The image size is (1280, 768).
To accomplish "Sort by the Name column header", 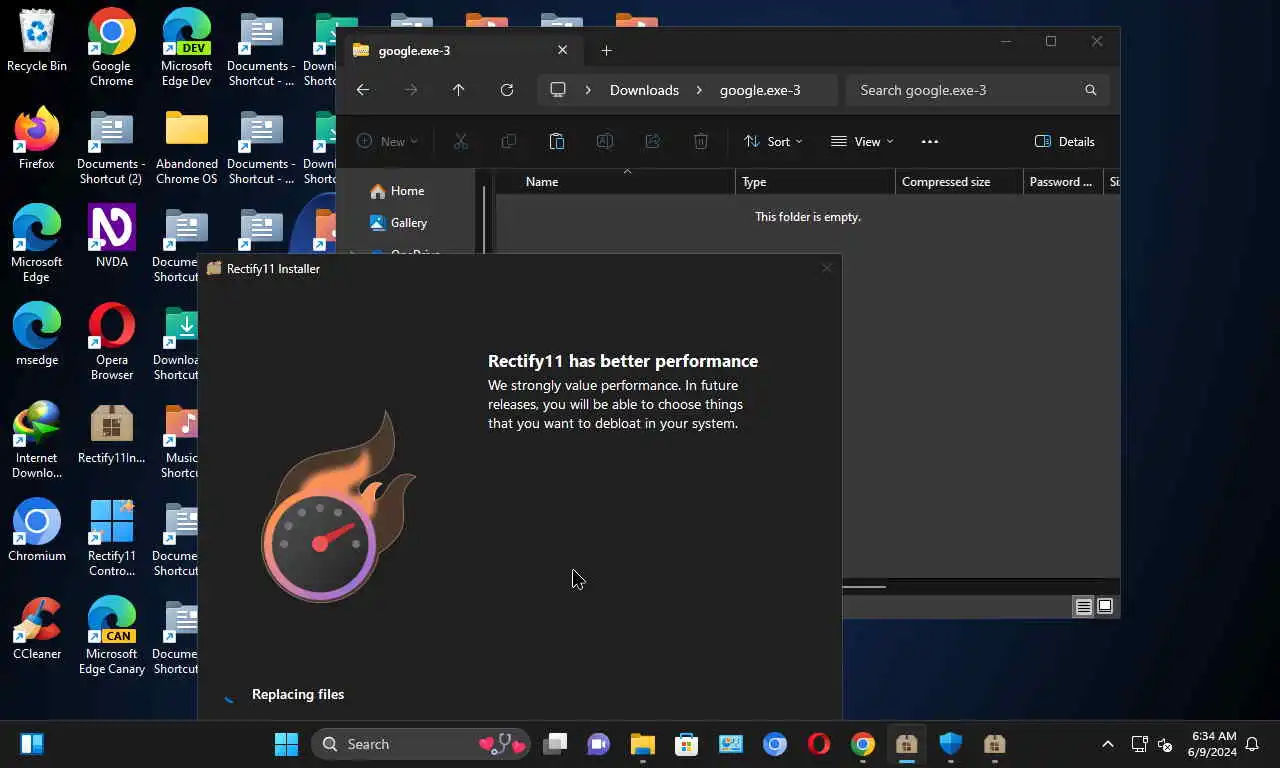I will pyautogui.click(x=615, y=182).
